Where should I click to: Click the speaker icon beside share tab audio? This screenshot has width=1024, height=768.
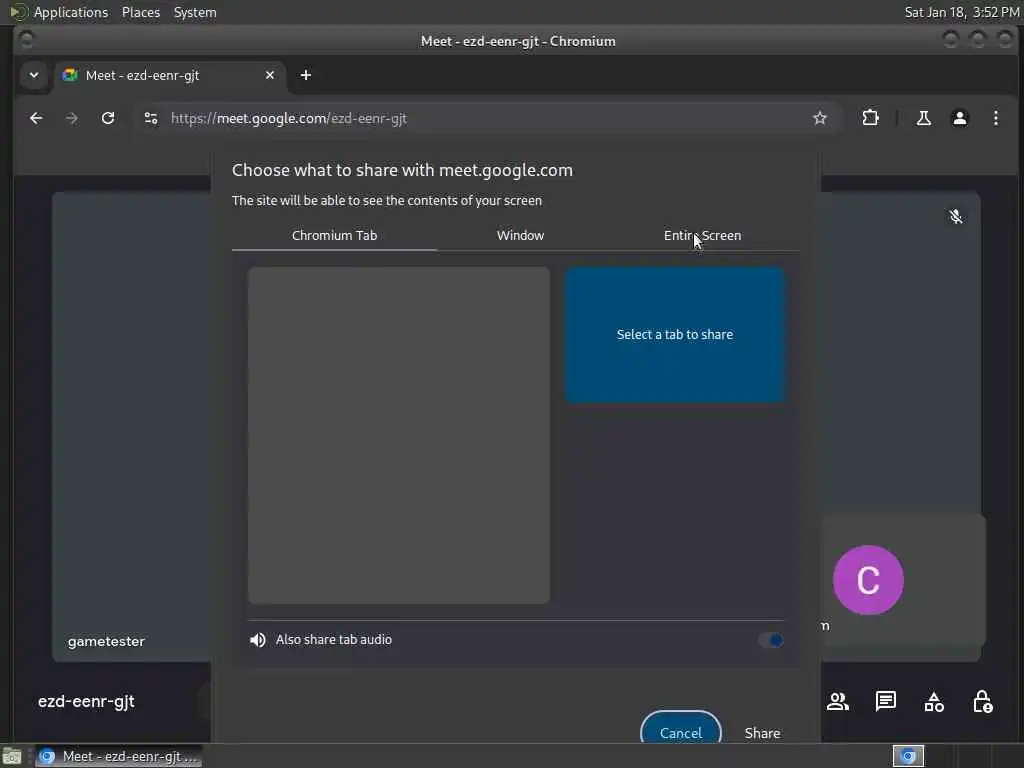pyautogui.click(x=258, y=640)
